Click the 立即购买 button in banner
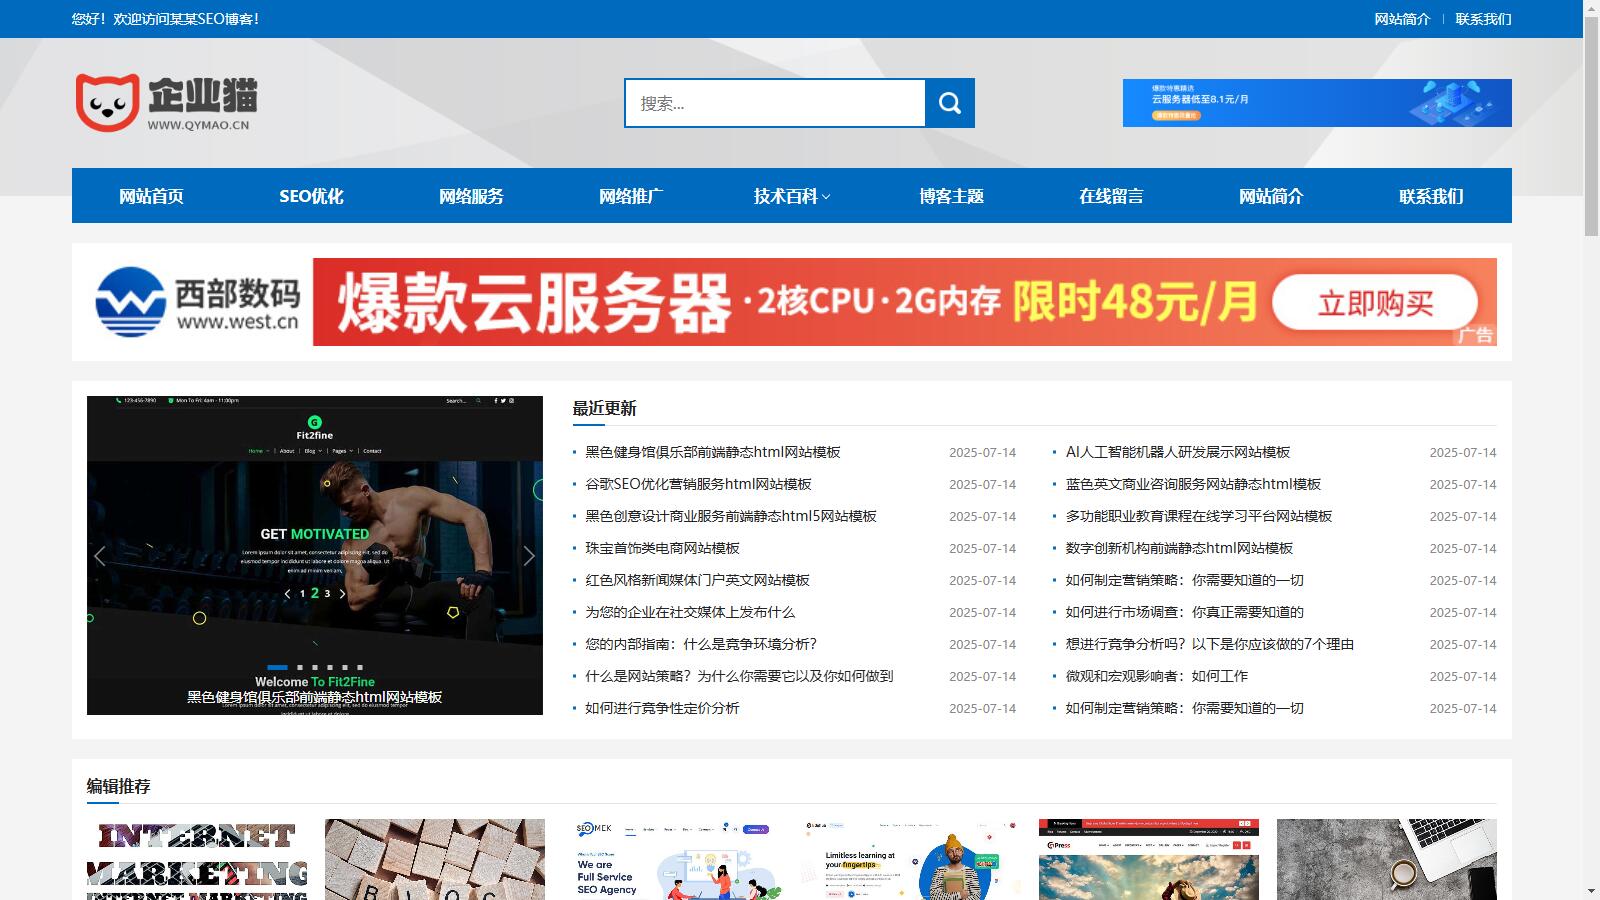The image size is (1600, 900). pos(1374,302)
